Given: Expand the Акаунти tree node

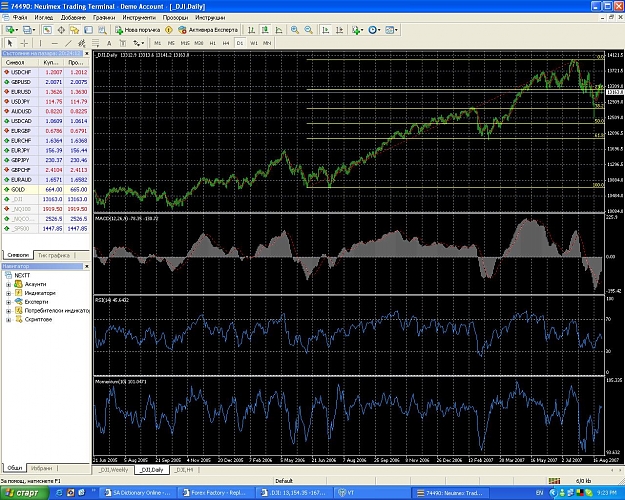Looking at the screenshot, I should (x=8, y=284).
